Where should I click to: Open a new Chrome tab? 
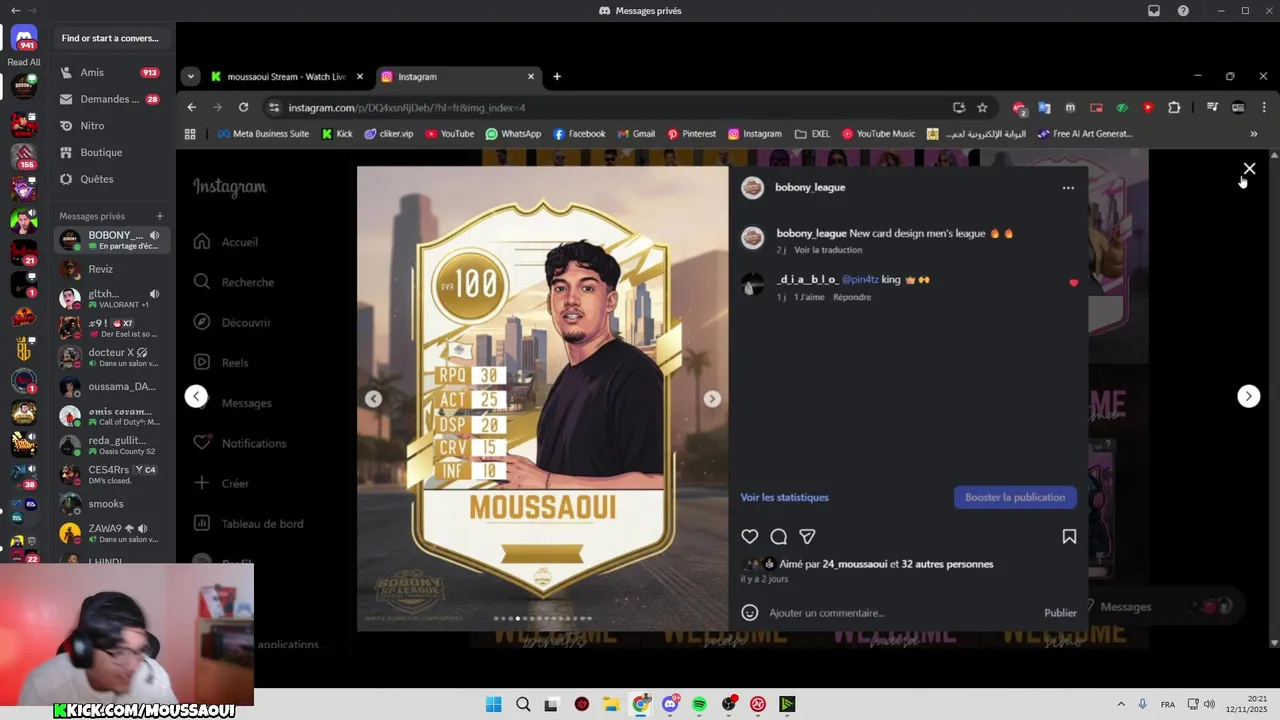(557, 76)
